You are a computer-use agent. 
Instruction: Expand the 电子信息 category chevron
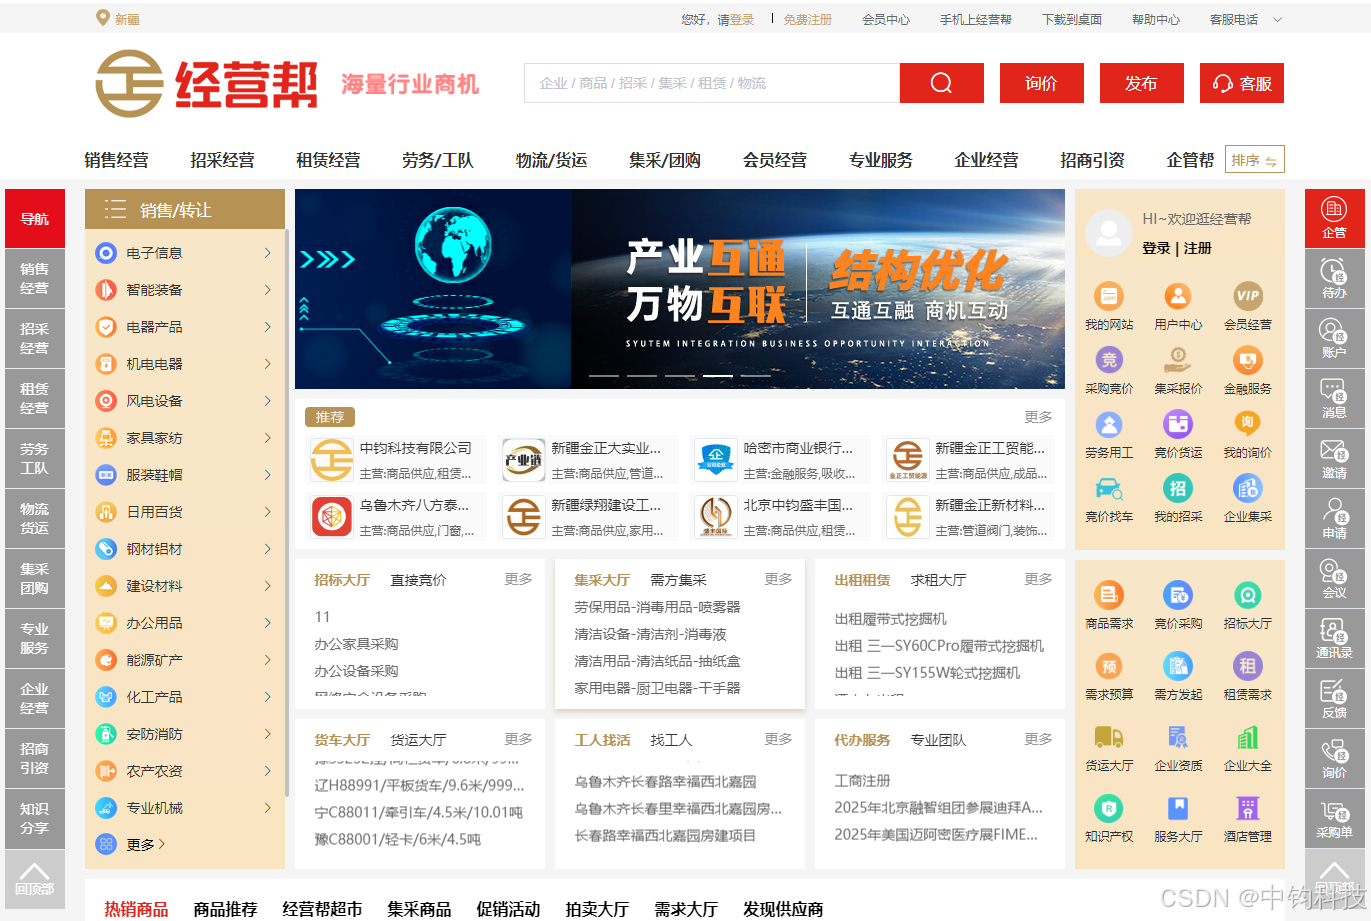[267, 253]
